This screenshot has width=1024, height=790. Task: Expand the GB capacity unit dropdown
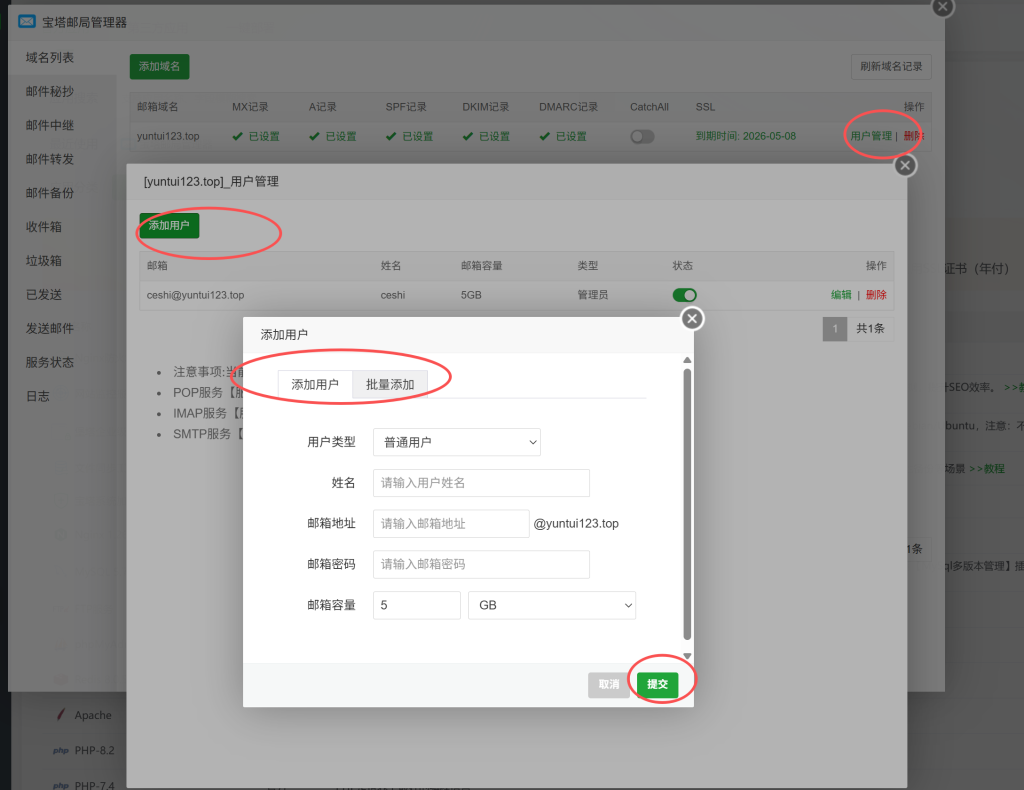552,605
